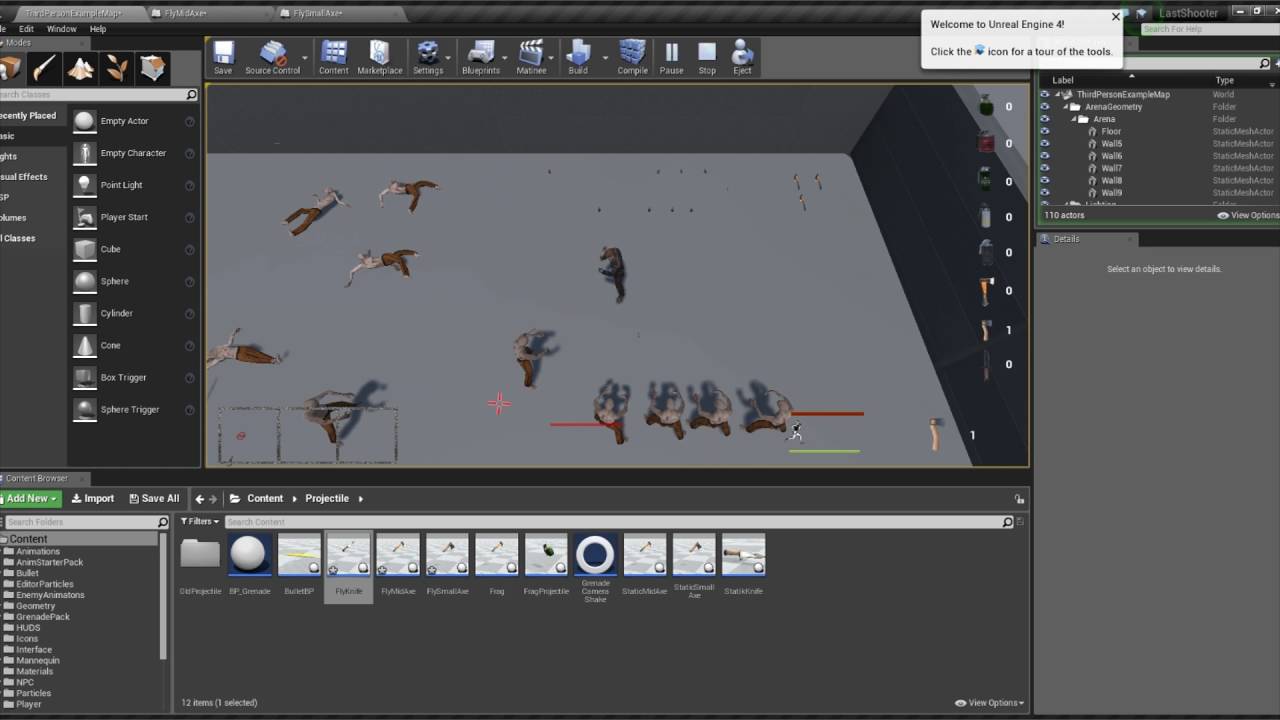Expand the arrow after Projectile breadcrumb
Viewport: 1280px width, 720px height.
click(361, 498)
